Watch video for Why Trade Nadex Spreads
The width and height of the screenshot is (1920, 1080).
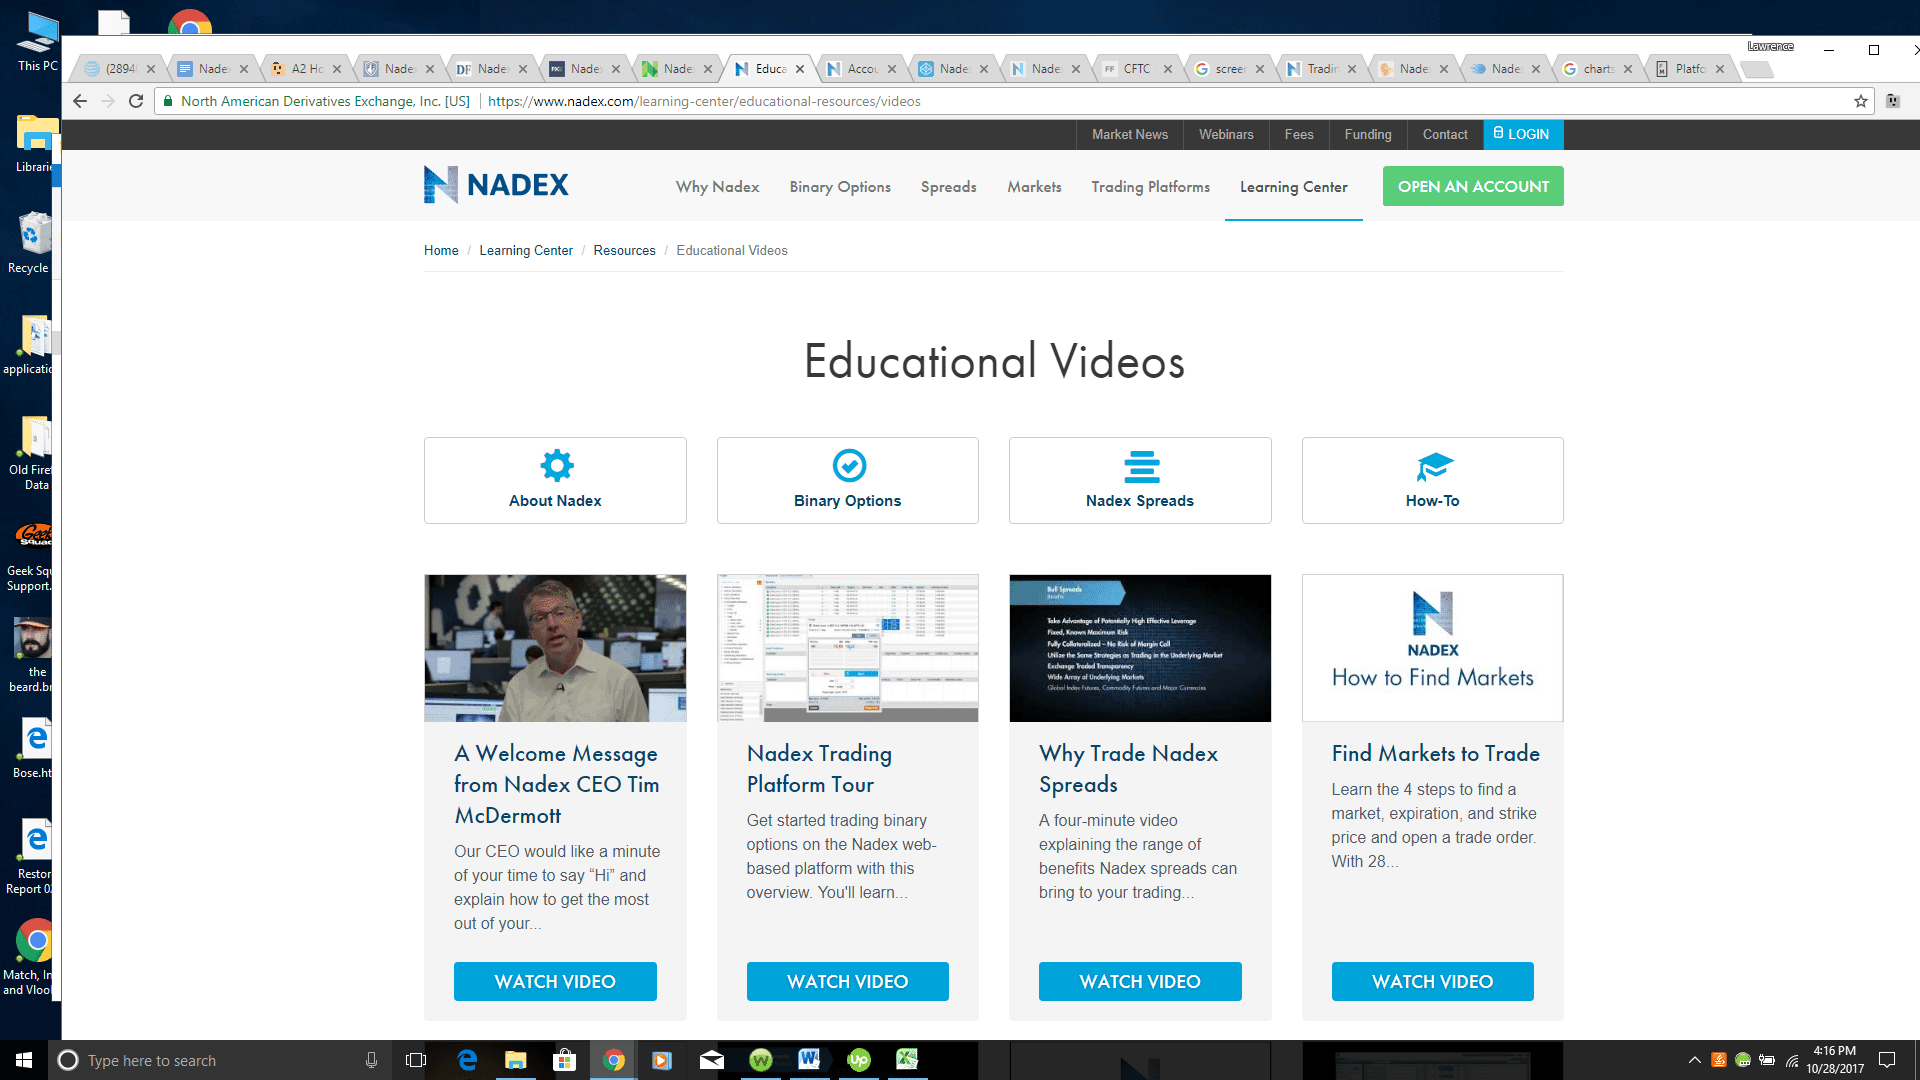(1140, 982)
